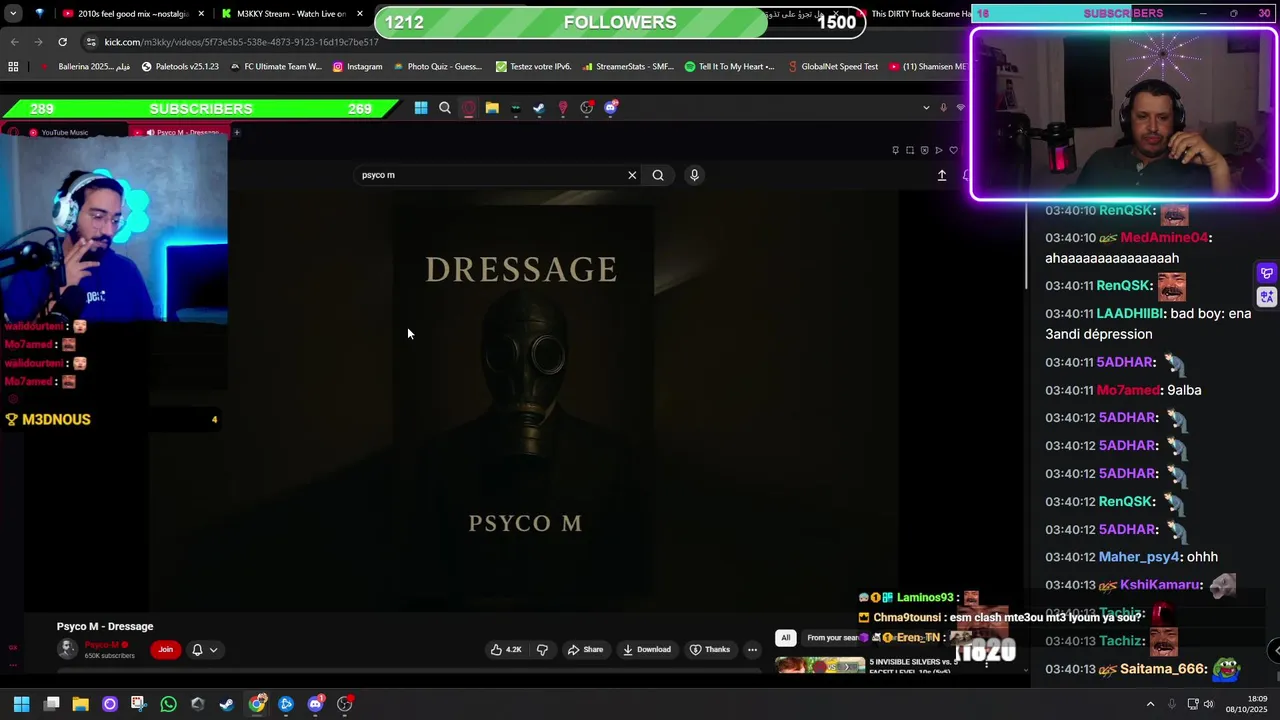Open Discord in the streamed taskbar
The image size is (1280, 720).
point(611,108)
